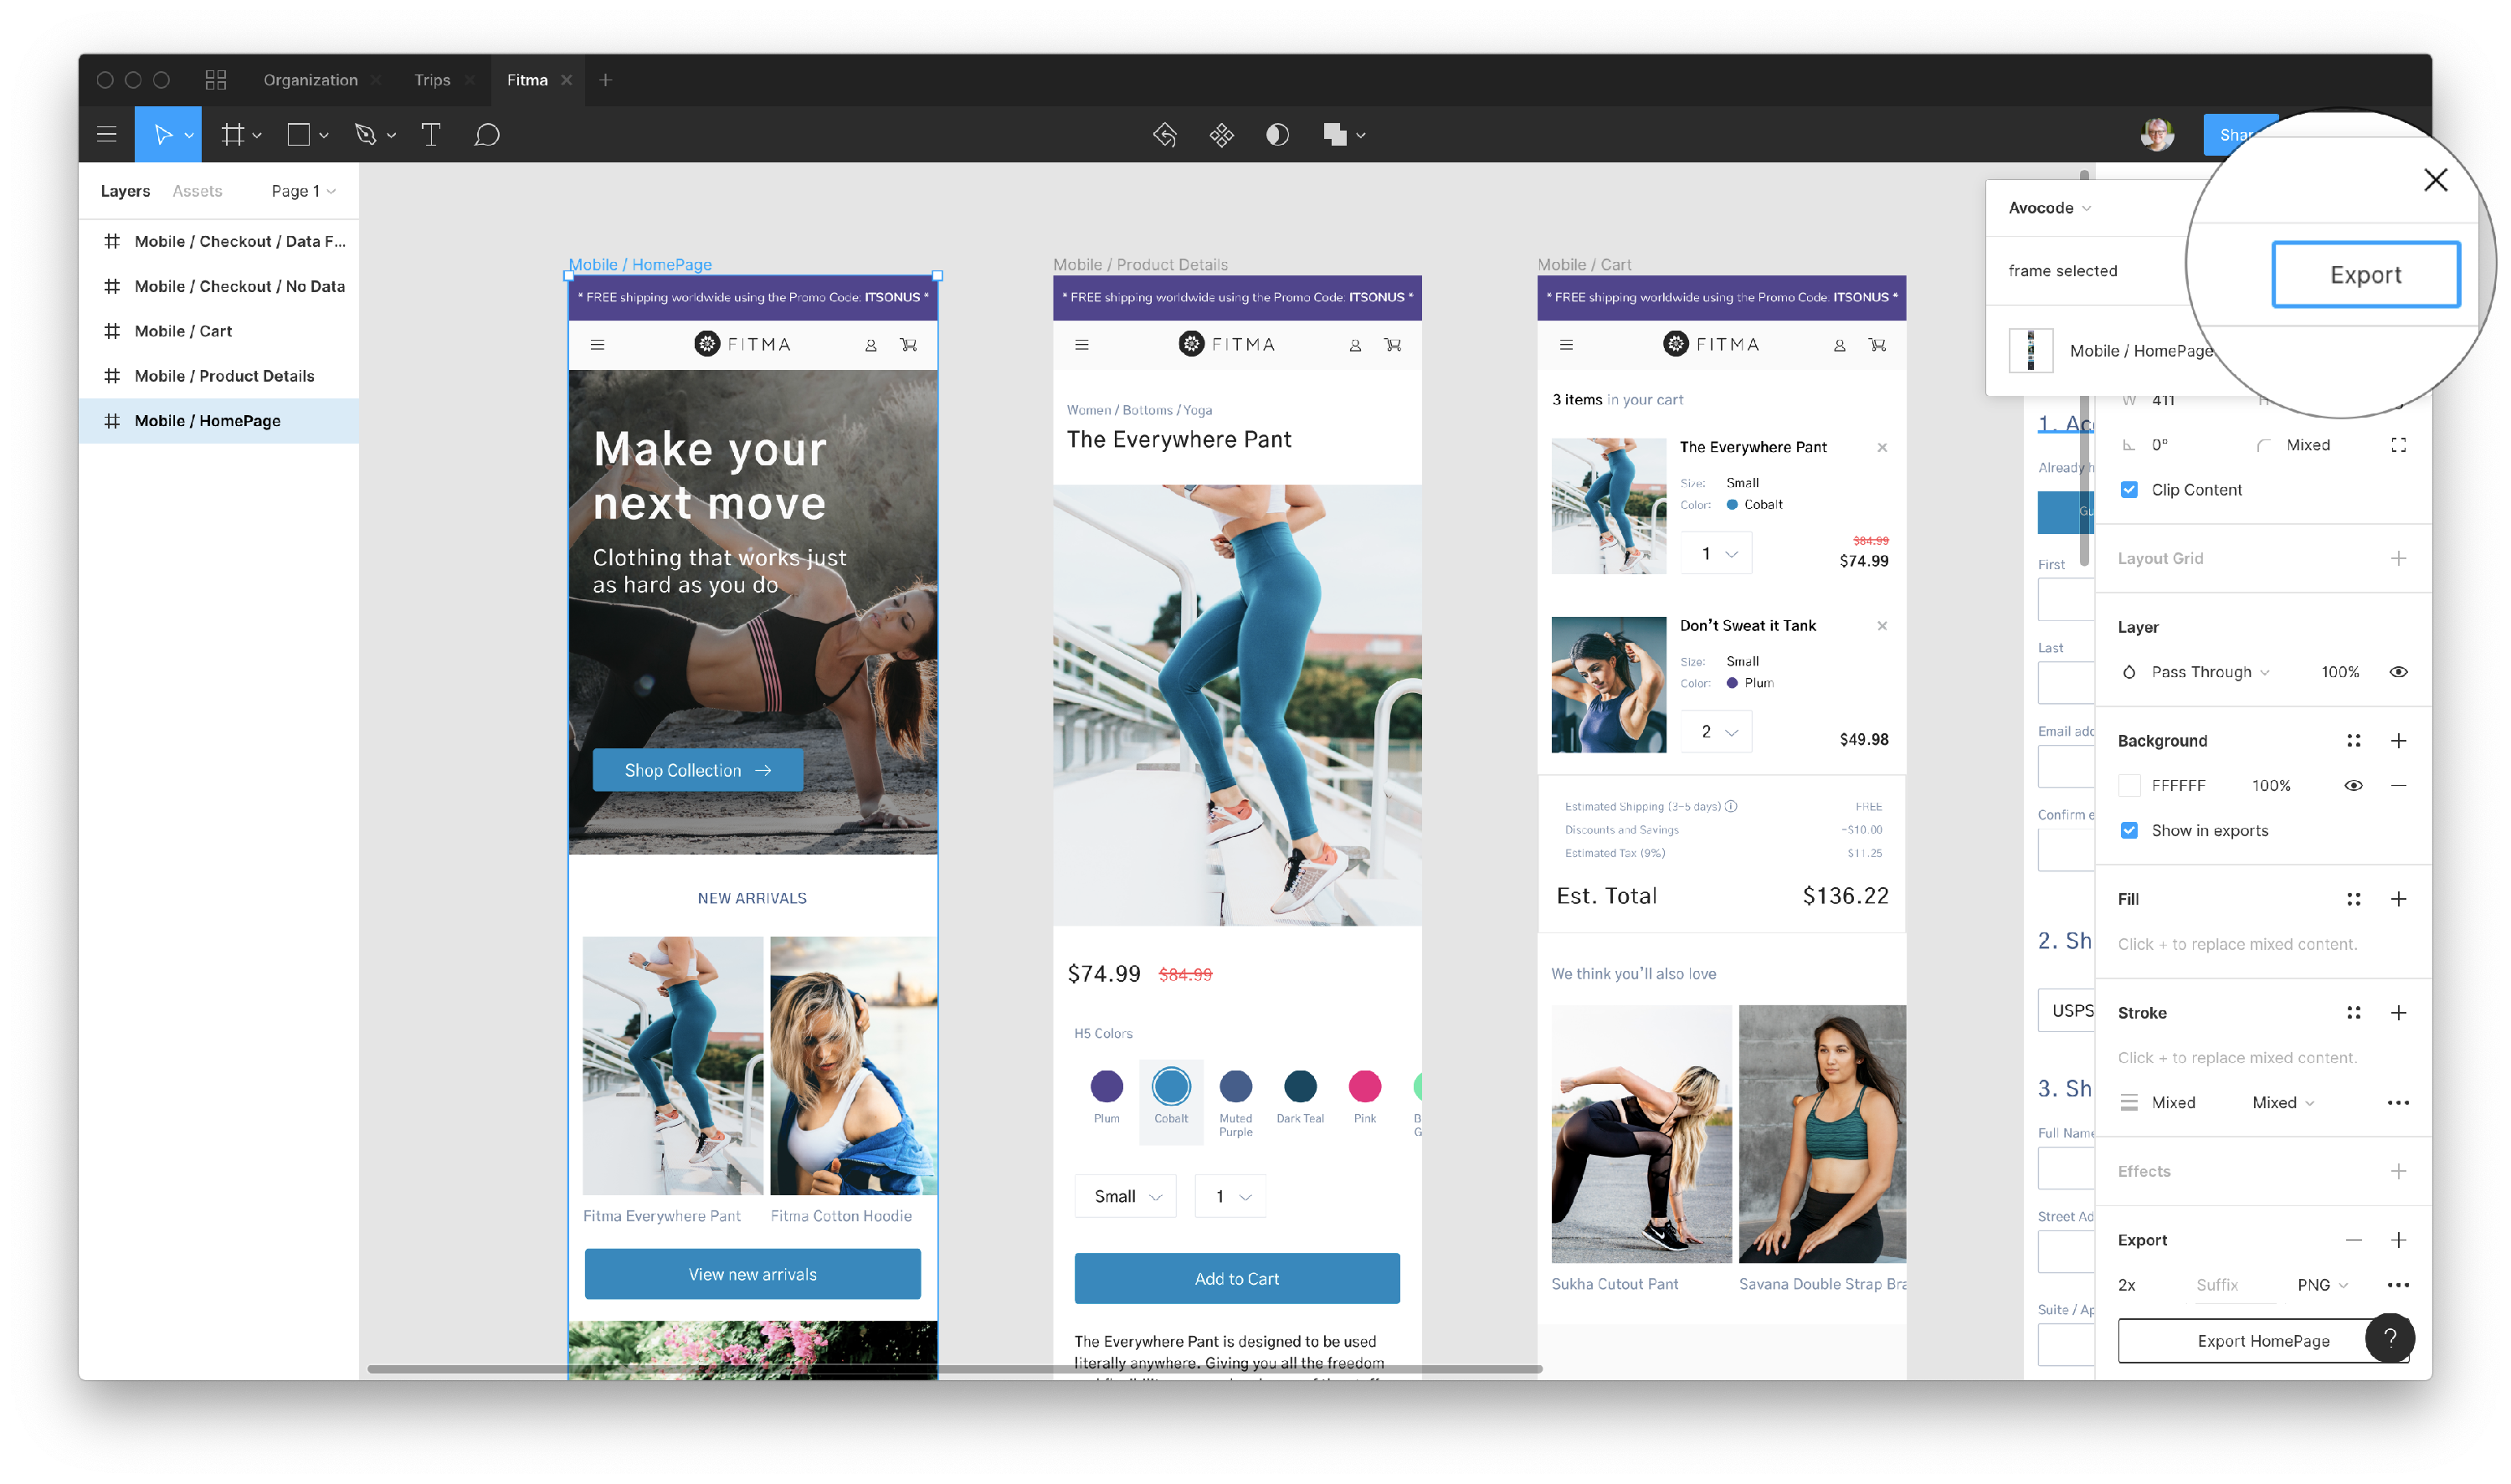Click the Avocode Export button

pyautogui.click(x=2365, y=274)
